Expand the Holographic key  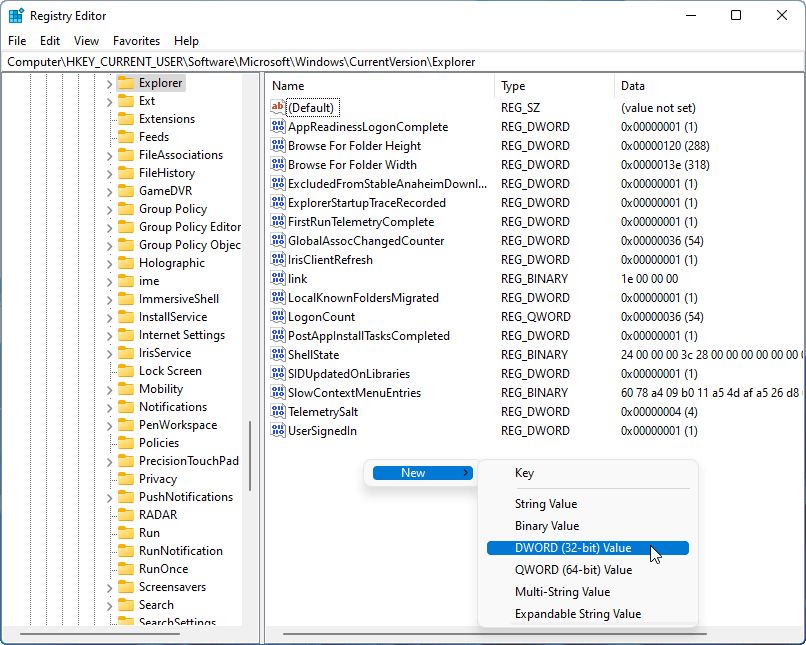[x=109, y=264]
